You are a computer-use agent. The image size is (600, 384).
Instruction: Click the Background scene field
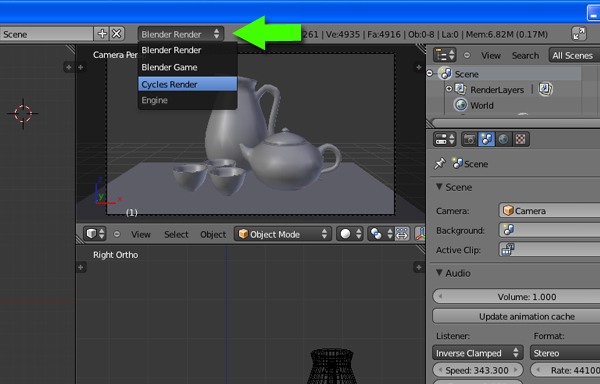coord(549,230)
